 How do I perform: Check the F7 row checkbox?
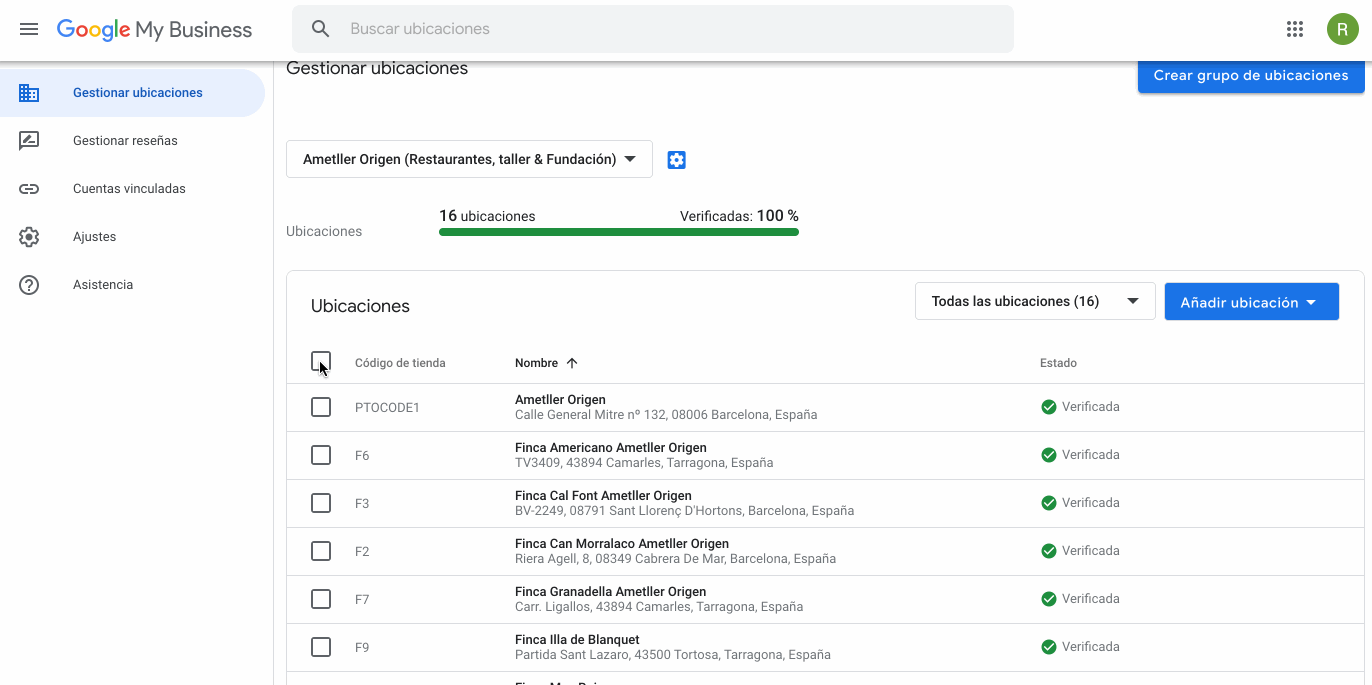(x=321, y=599)
